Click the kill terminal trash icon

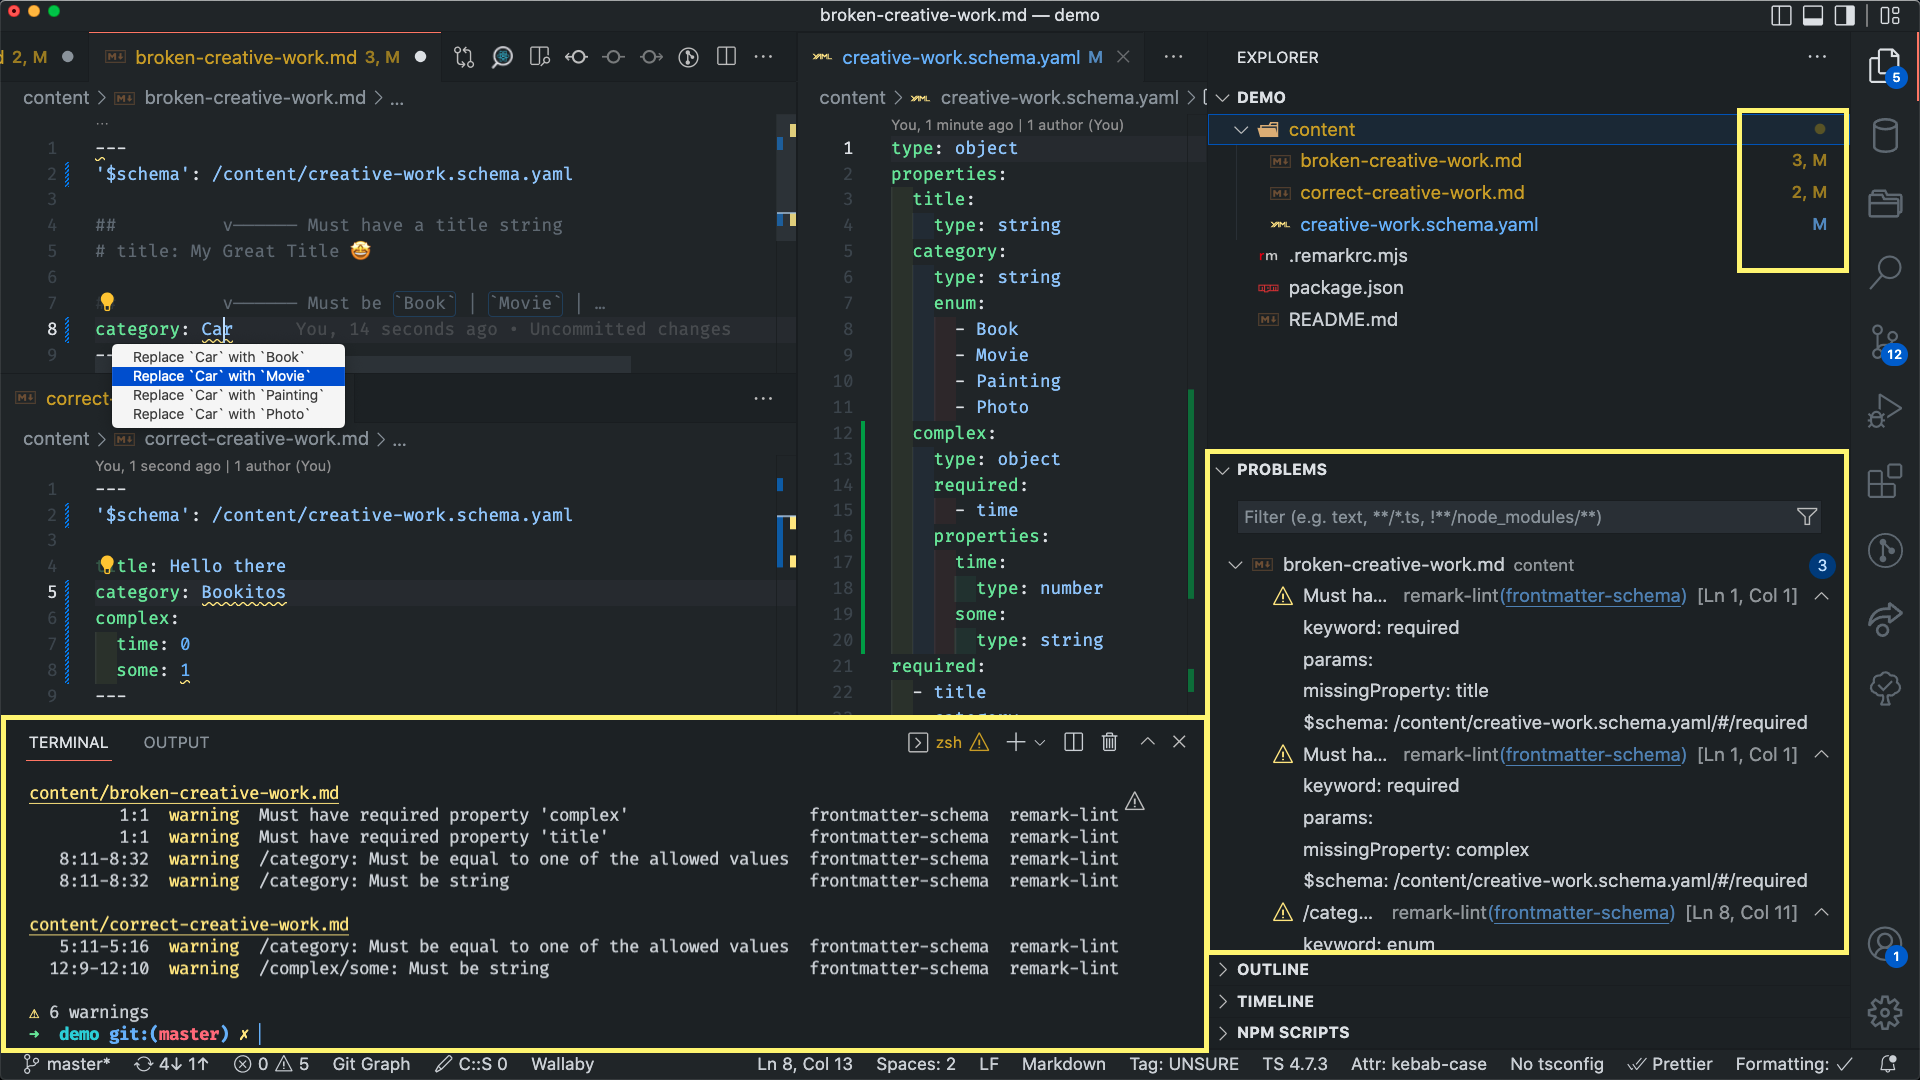[1109, 742]
